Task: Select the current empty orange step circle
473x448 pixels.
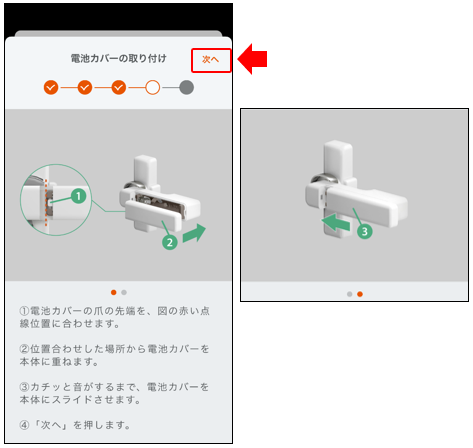Action: point(153,88)
